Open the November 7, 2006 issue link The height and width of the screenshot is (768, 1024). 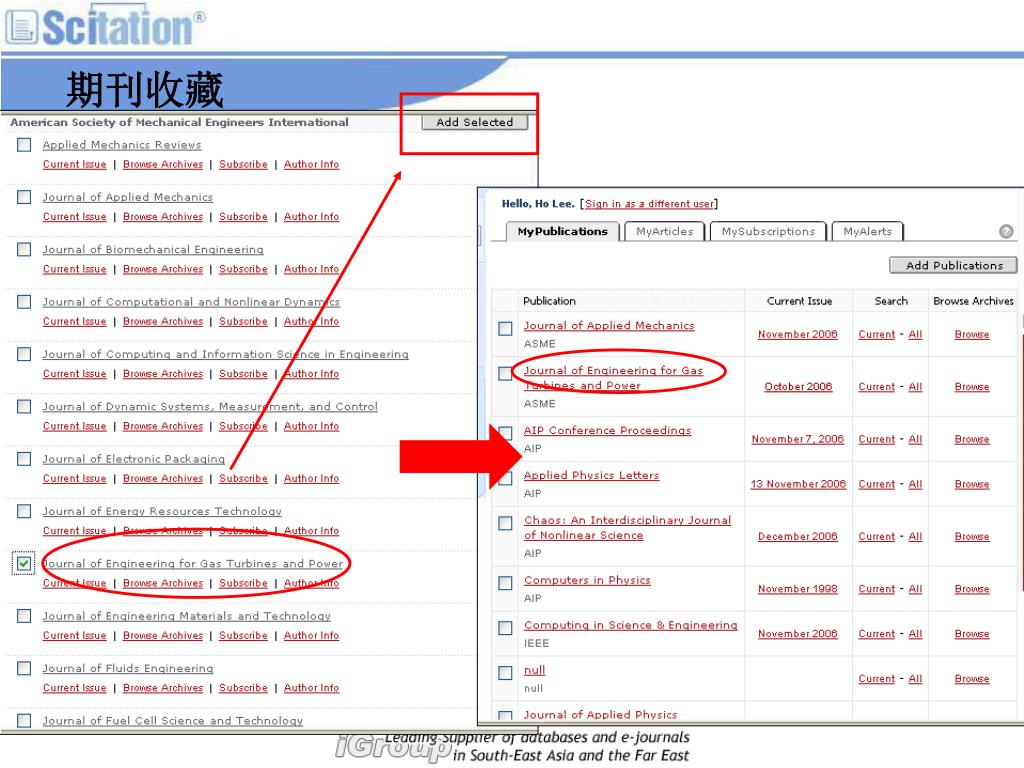[x=797, y=440]
